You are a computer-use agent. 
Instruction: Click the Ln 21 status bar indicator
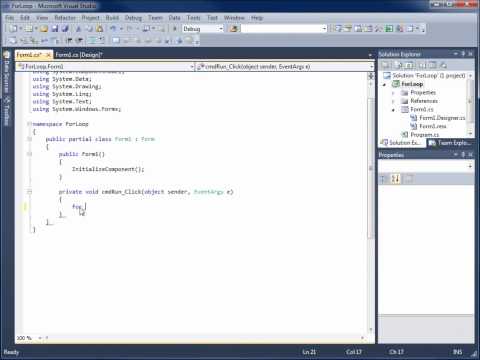point(309,352)
